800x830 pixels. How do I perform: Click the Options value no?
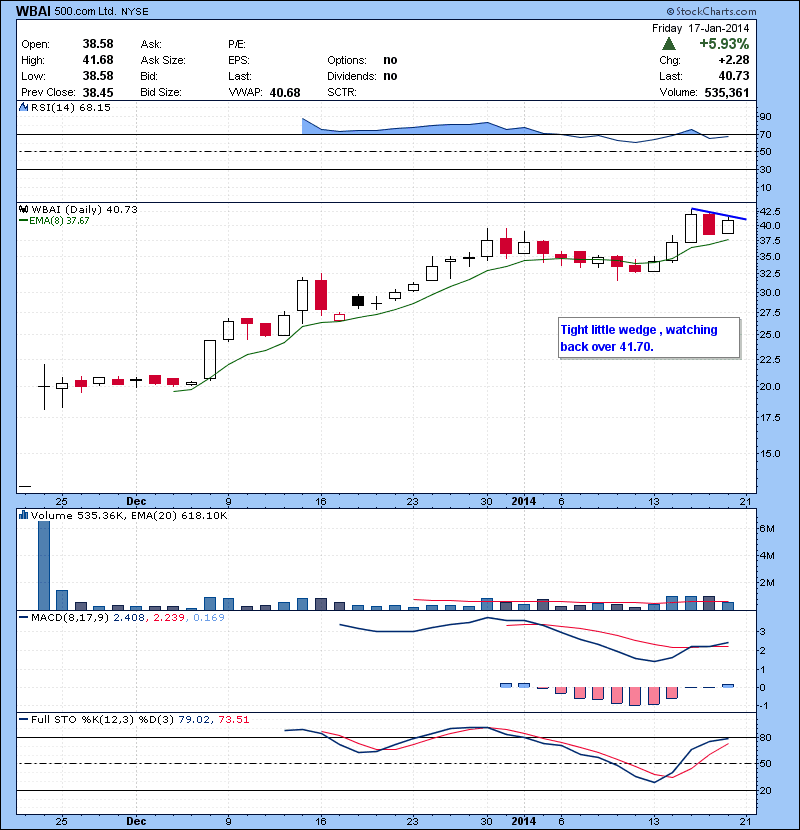click(390, 60)
